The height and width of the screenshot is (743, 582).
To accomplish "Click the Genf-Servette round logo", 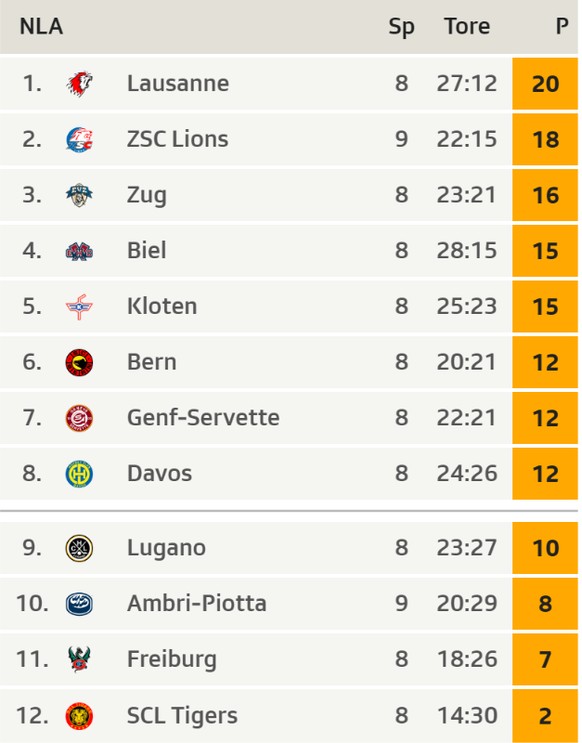I will [79, 418].
